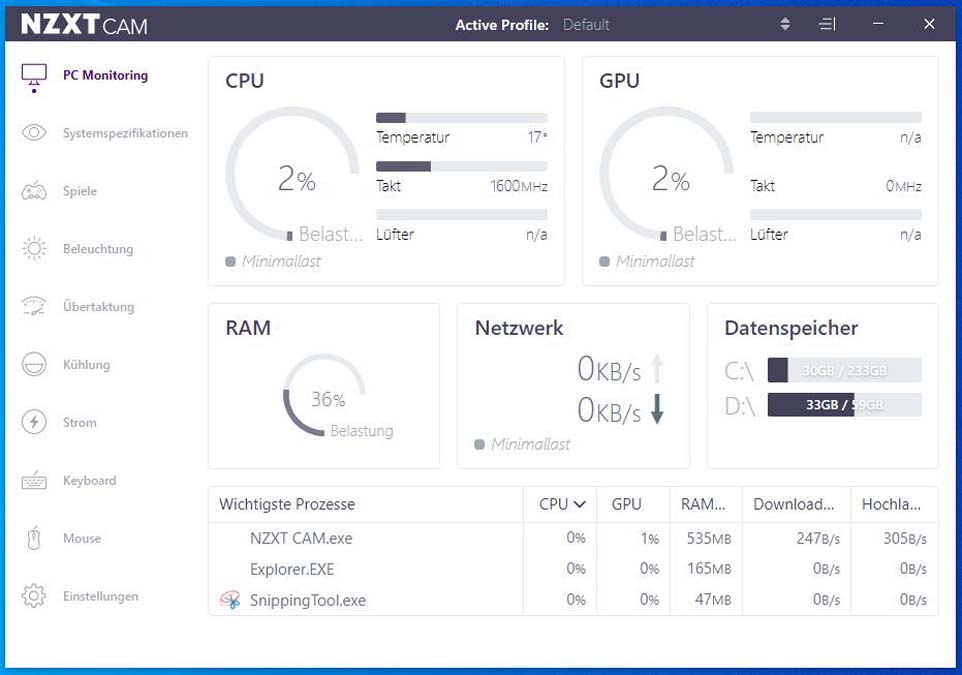Click the 247B/s download value
This screenshot has width=962, height=675.
point(818,538)
